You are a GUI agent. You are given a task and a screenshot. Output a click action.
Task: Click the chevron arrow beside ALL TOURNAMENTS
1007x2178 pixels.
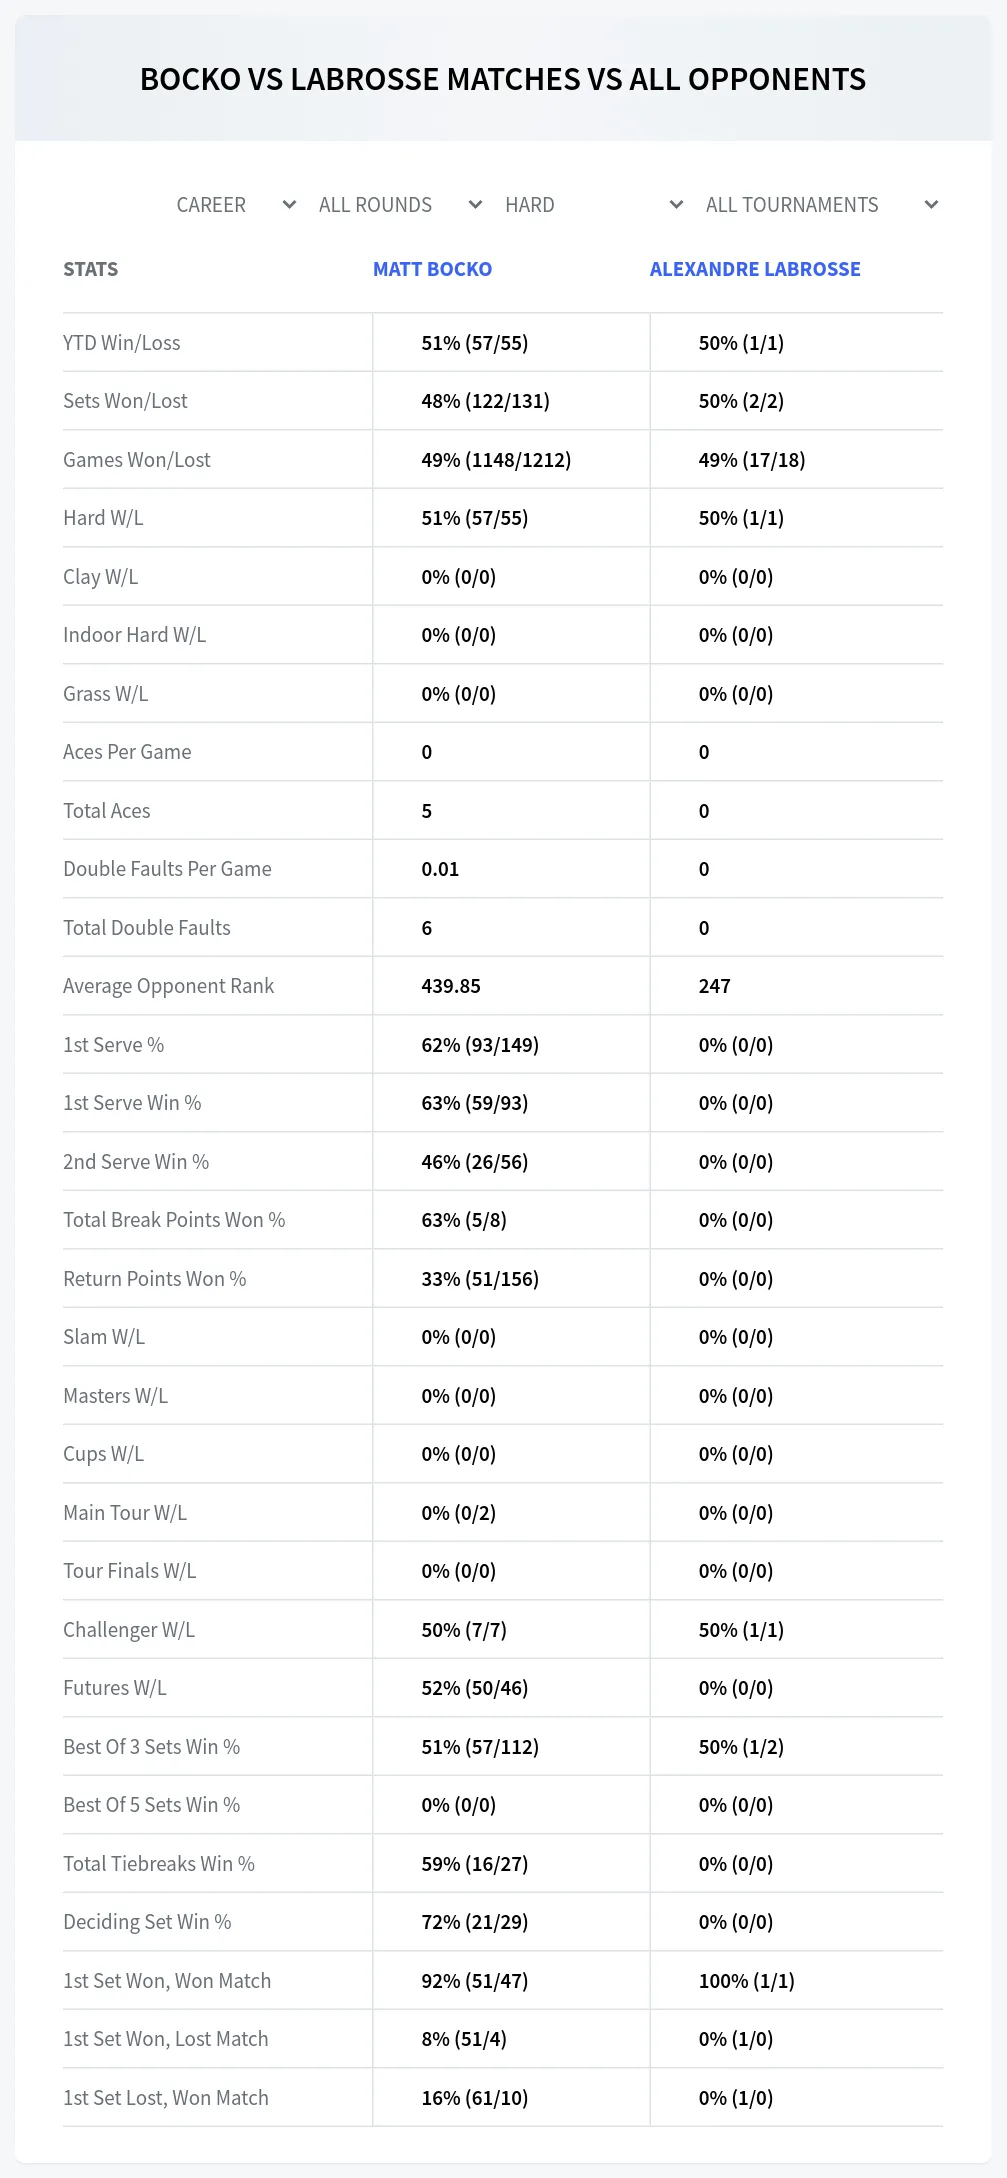click(x=931, y=205)
